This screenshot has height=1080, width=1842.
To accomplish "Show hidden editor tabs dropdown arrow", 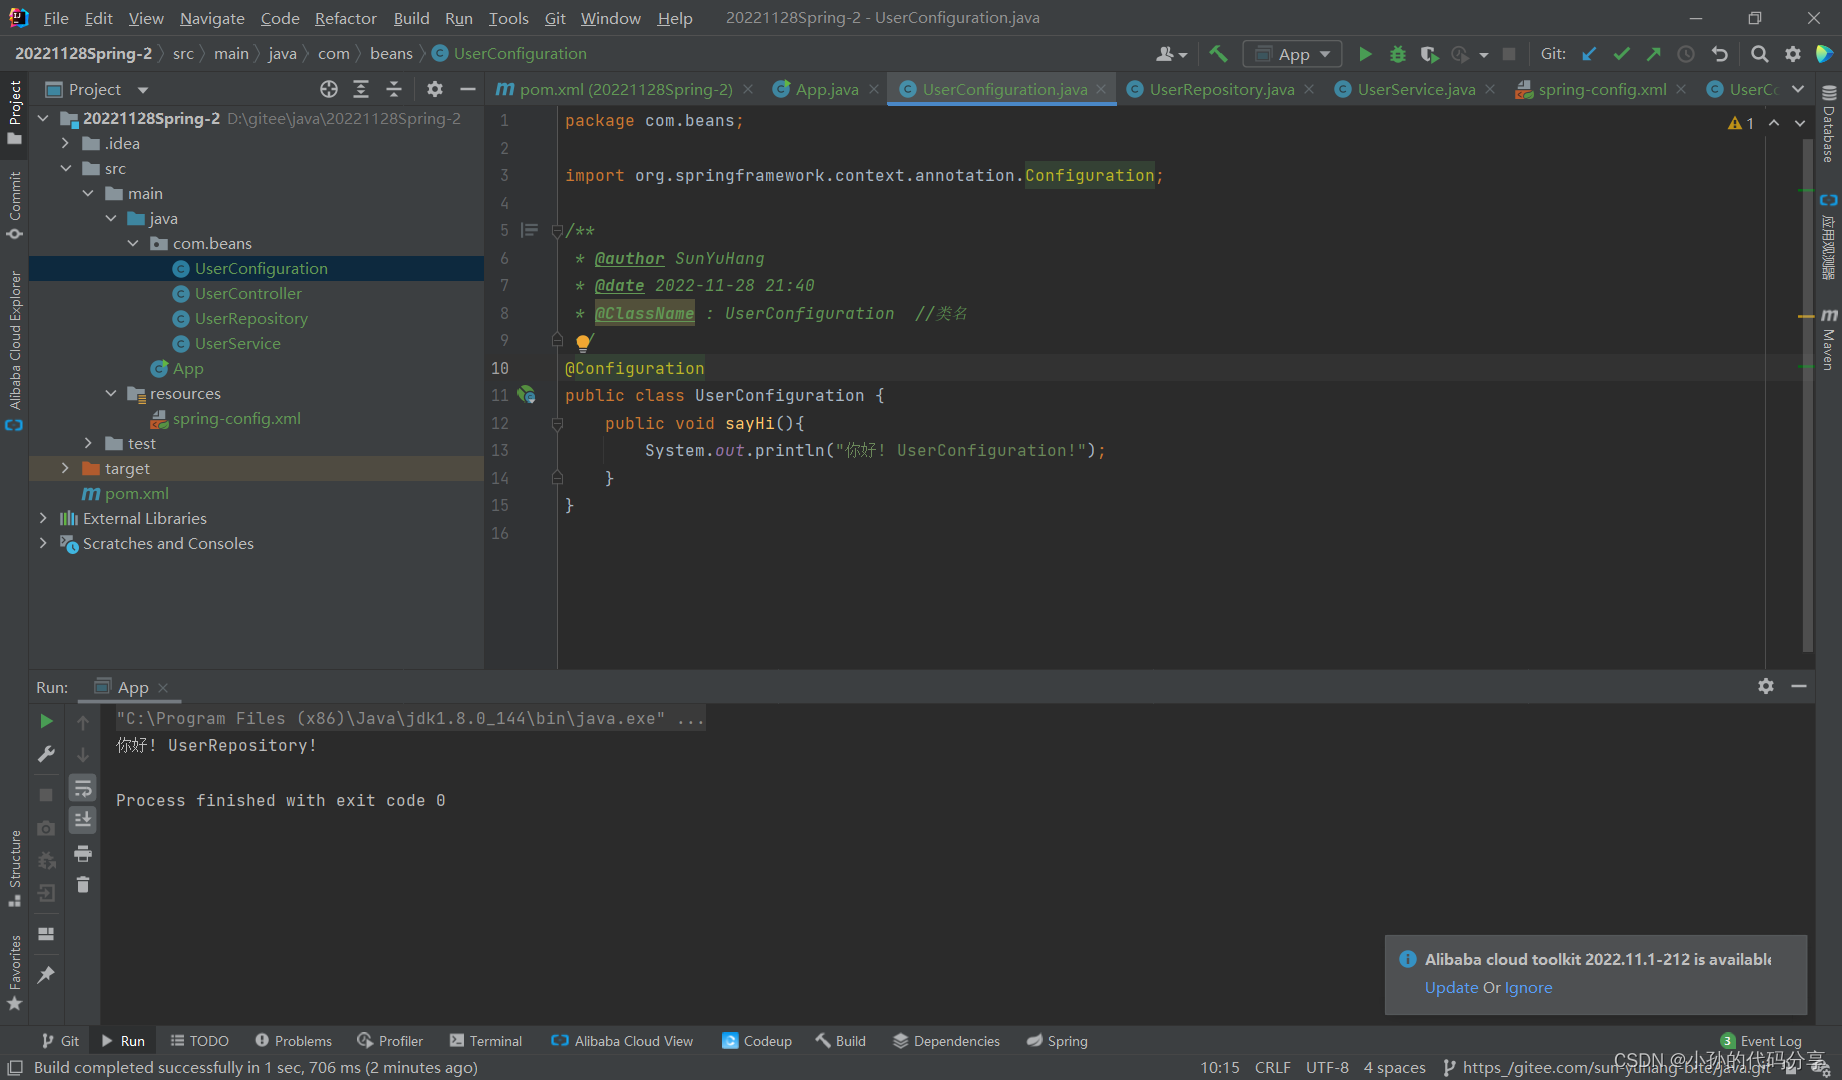I will coord(1798,89).
